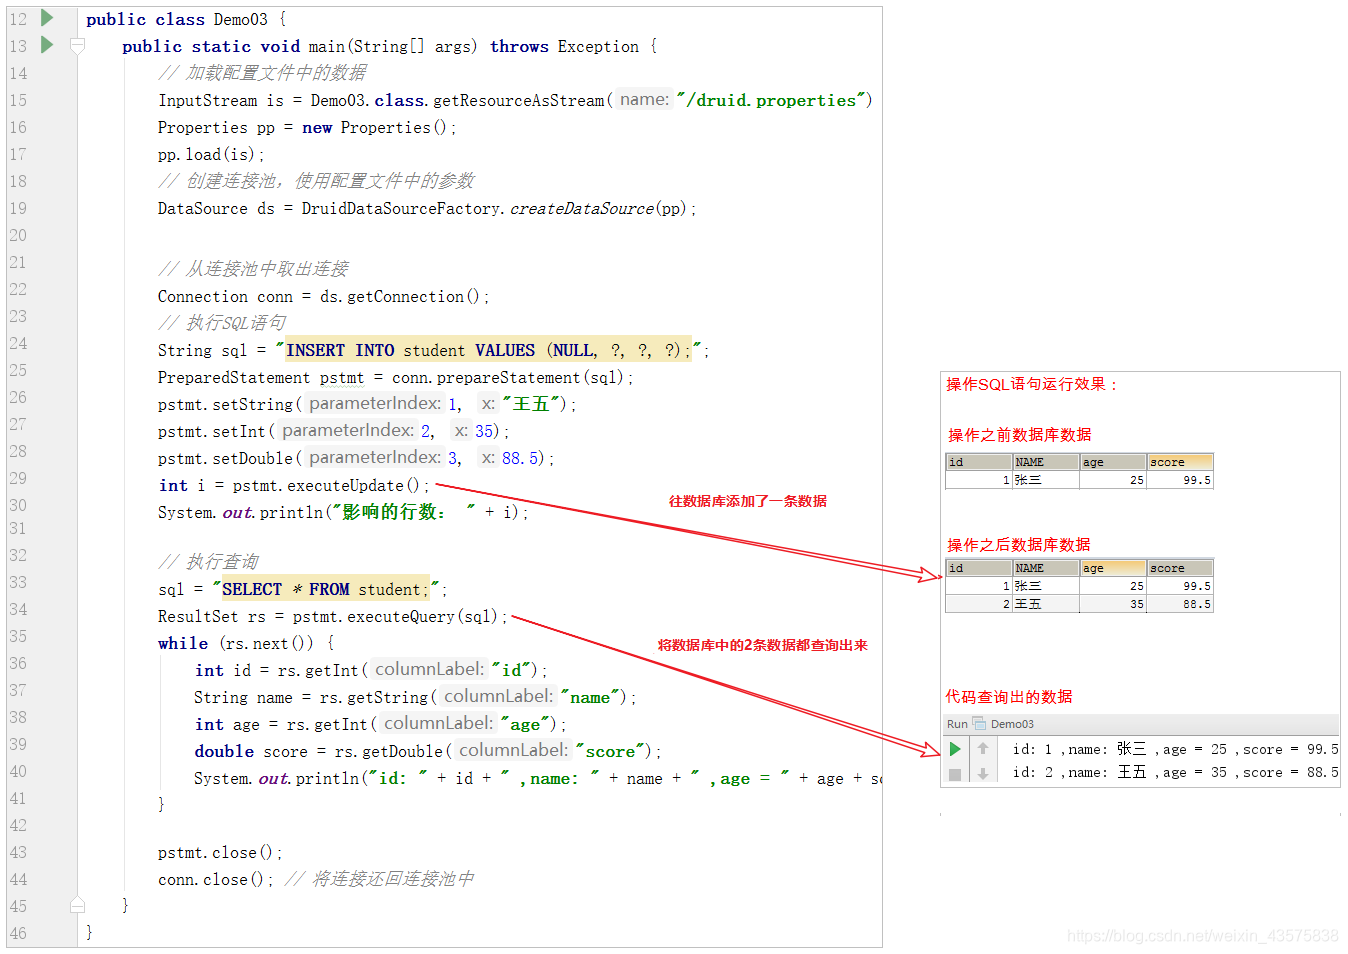Click the heading '操作SQL语句运行效果：'
Screen dimensions: 1348x954
[x=1032, y=384]
